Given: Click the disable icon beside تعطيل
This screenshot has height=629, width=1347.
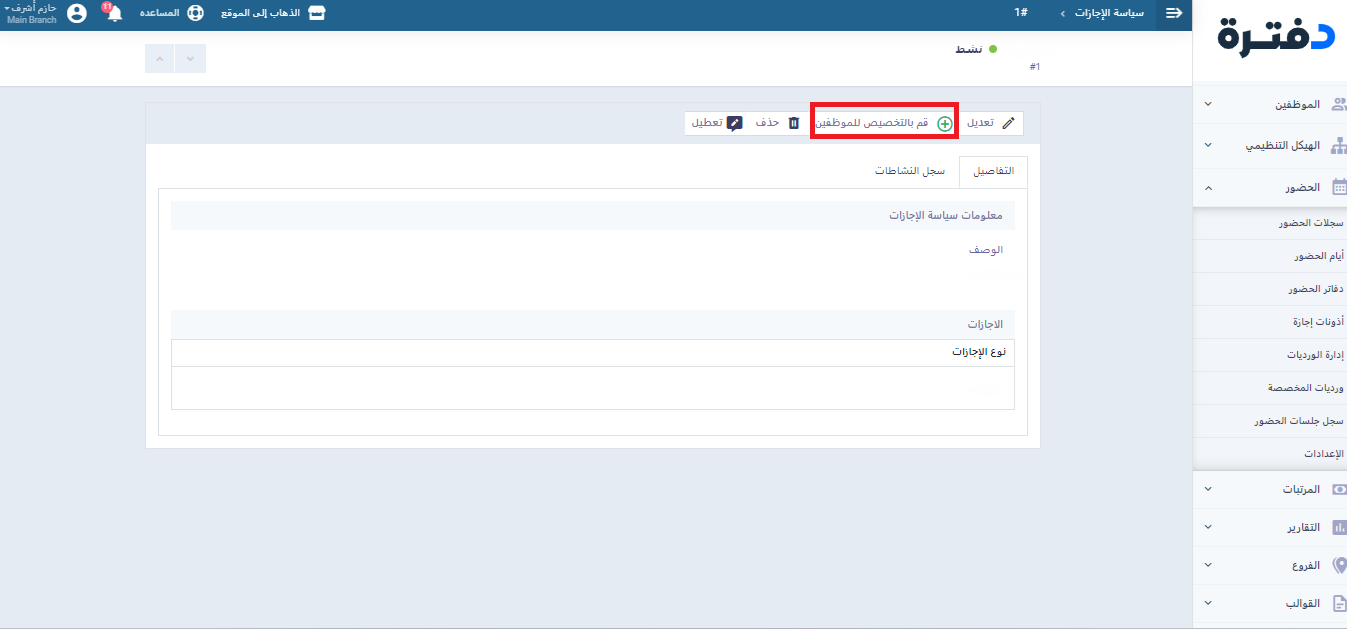Looking at the screenshot, I should click(x=735, y=123).
